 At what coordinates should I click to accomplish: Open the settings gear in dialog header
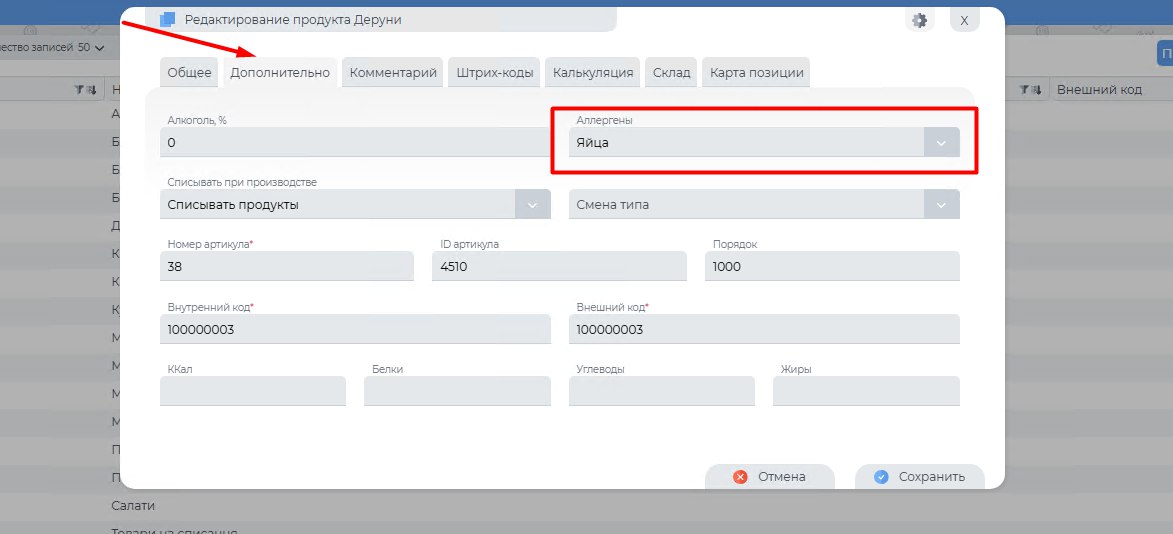(920, 20)
